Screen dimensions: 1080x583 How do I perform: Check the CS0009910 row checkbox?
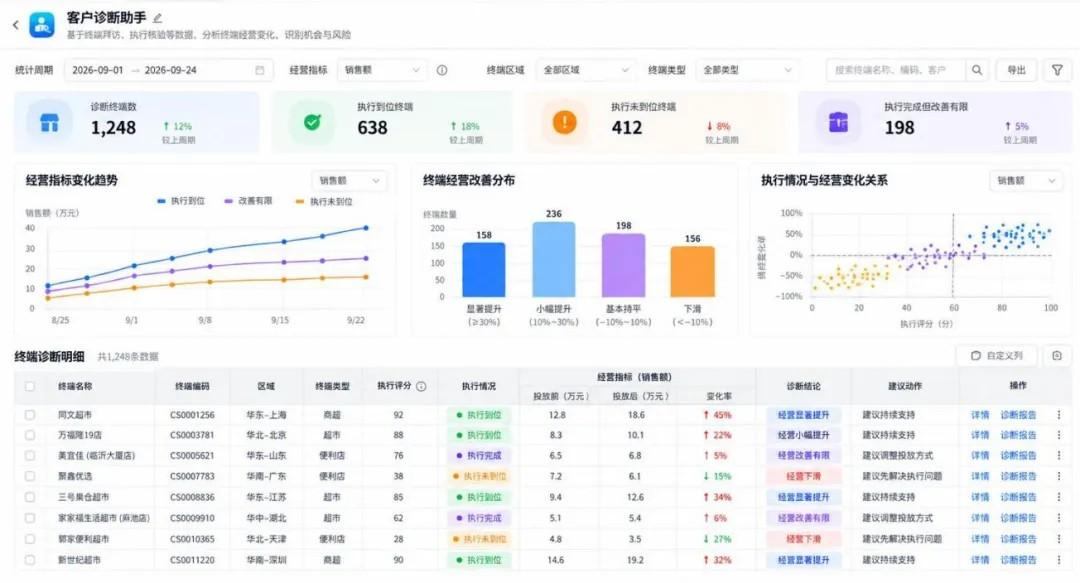[30, 518]
